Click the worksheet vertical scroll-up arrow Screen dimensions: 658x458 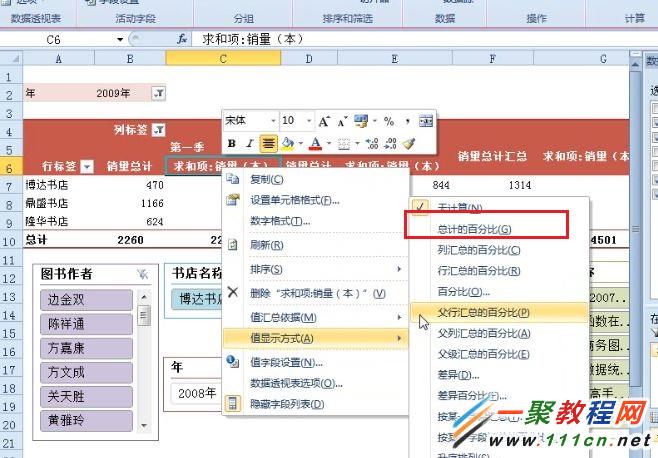pyautogui.click(x=635, y=64)
